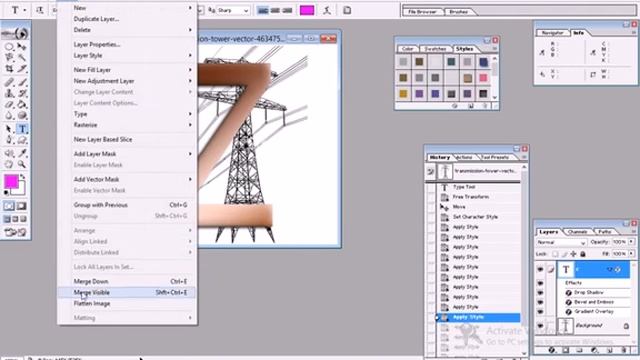Open Type tool preset picker arrow
Screen dimensions: 640x360
click(x=24, y=10)
